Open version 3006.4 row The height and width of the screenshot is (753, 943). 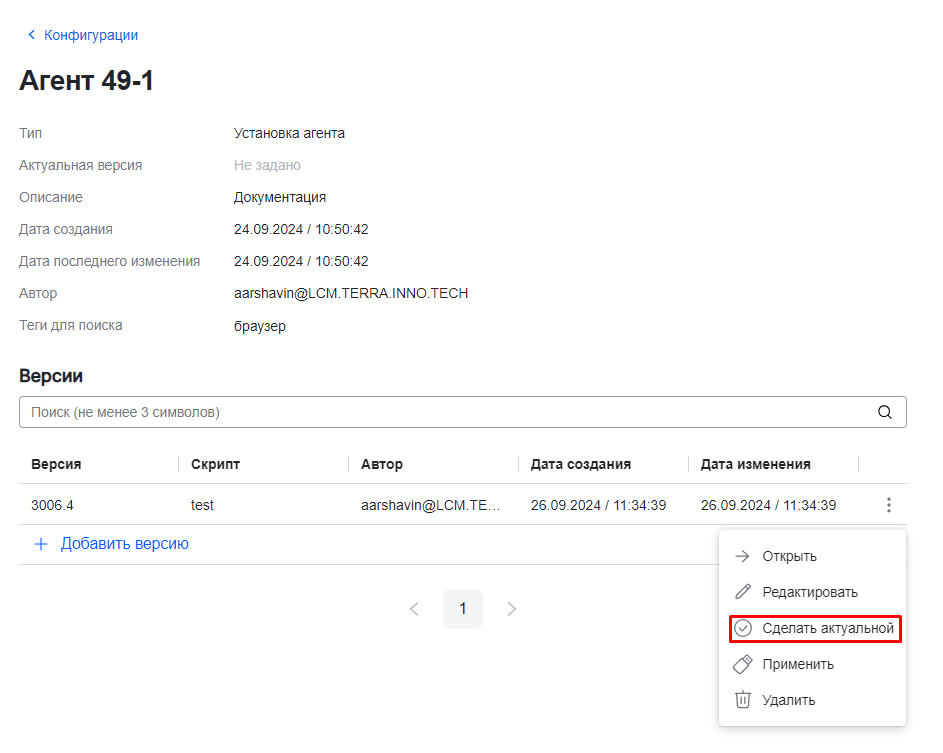(x=52, y=505)
